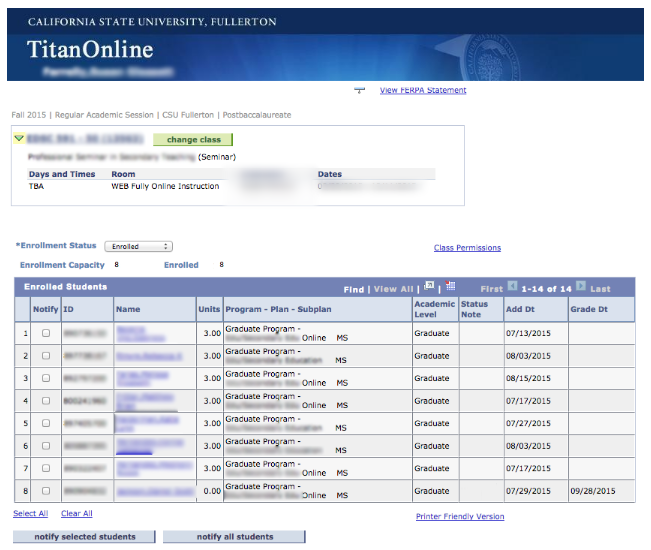Tick the Notify checkbox in row 3
The width and height of the screenshot is (651, 550).
tap(46, 378)
